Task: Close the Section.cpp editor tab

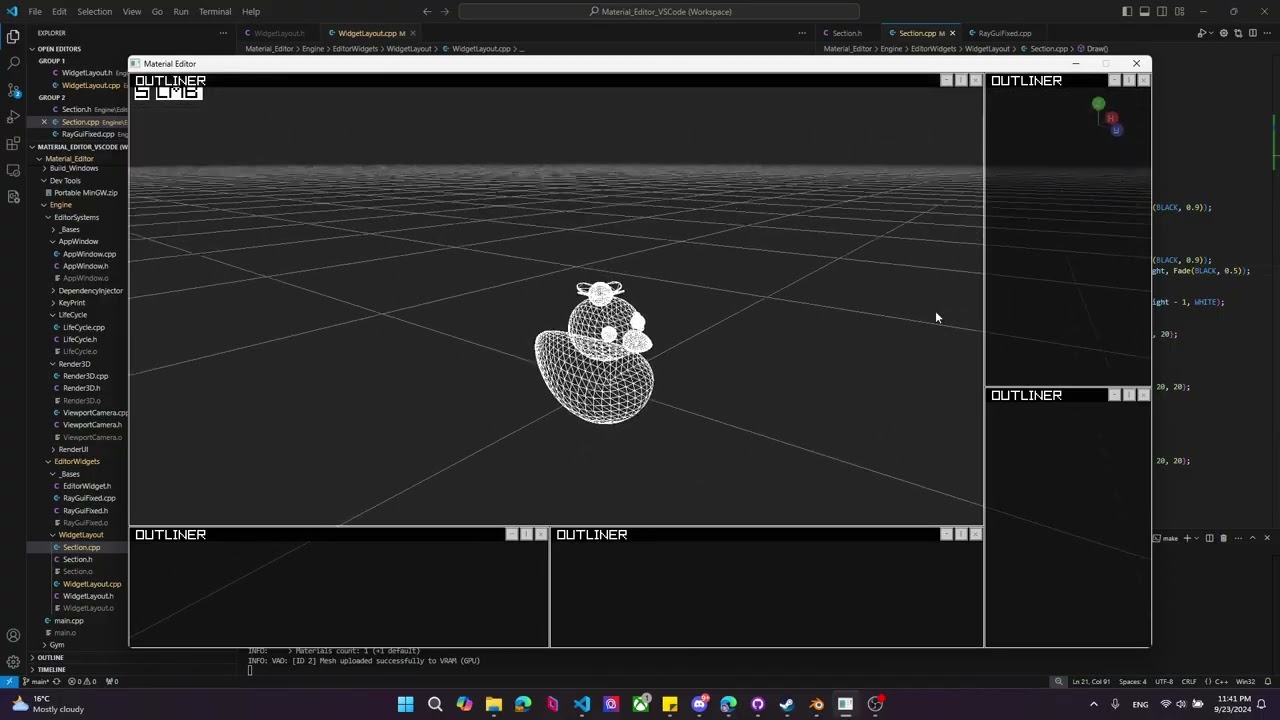Action: (x=952, y=33)
